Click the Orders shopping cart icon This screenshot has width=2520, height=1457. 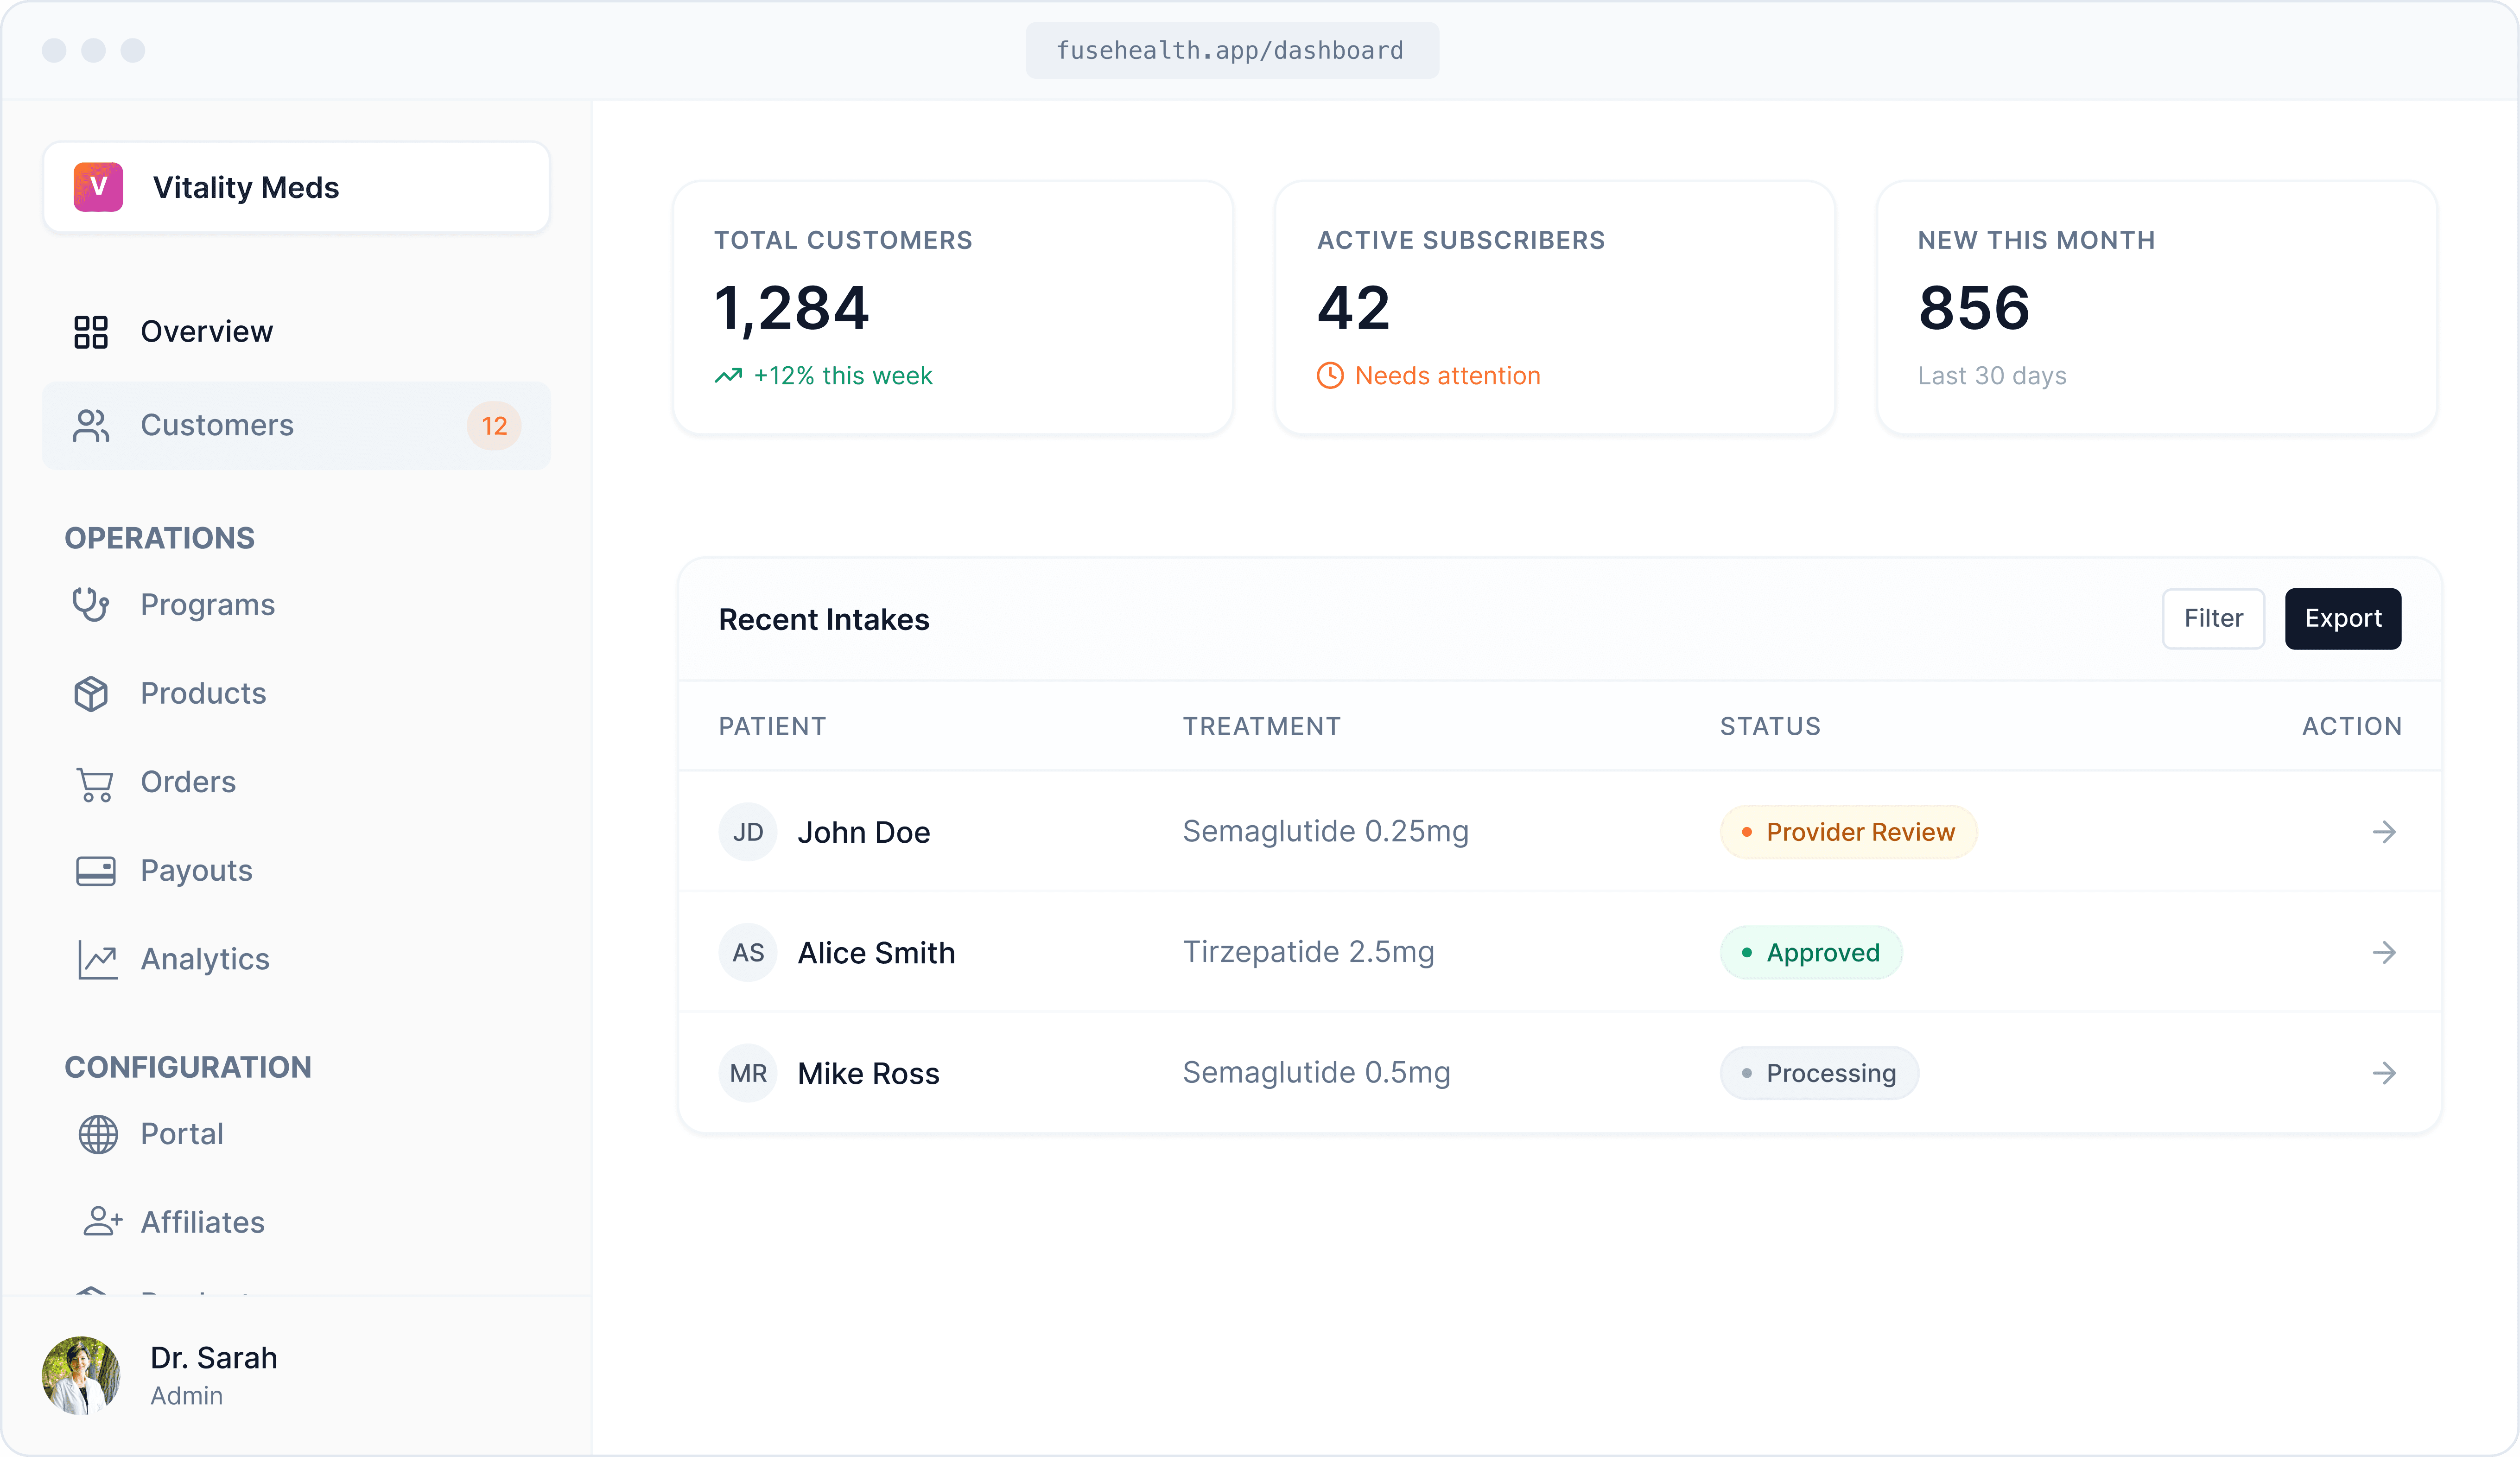pyautogui.click(x=95, y=783)
